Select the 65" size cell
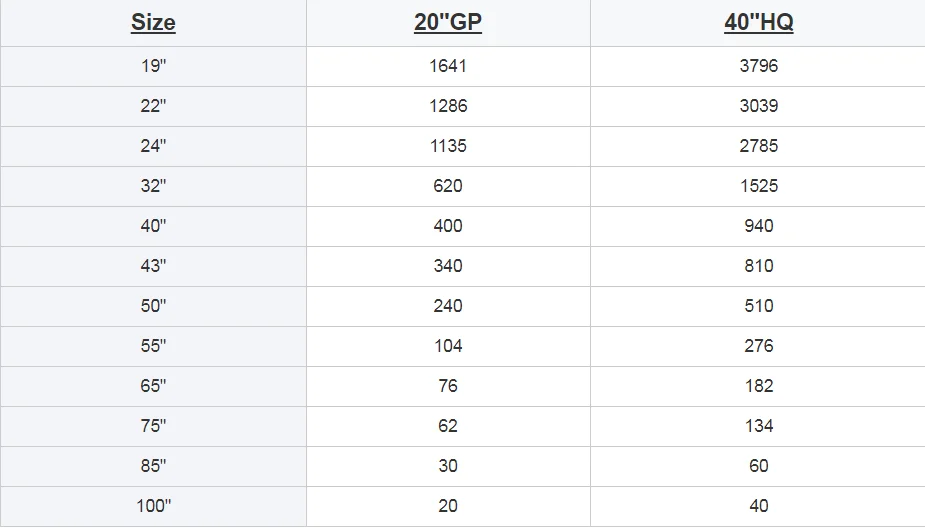The image size is (925, 528). click(153, 386)
